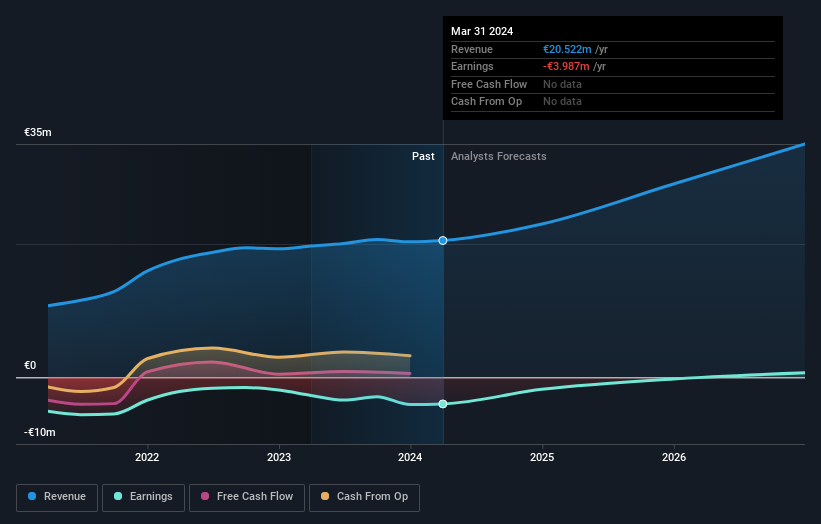
Task: Click the 2025 x-axis label
Action: point(542,457)
